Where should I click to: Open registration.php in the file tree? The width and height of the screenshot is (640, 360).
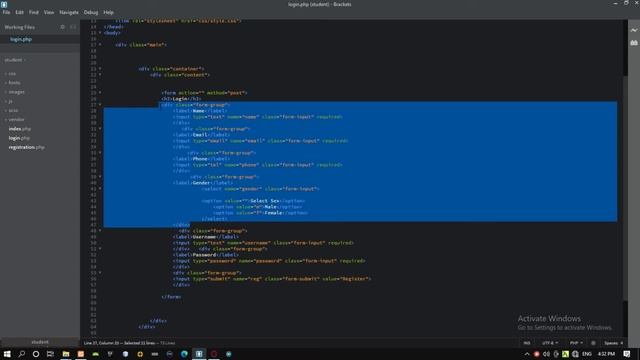tap(27, 147)
